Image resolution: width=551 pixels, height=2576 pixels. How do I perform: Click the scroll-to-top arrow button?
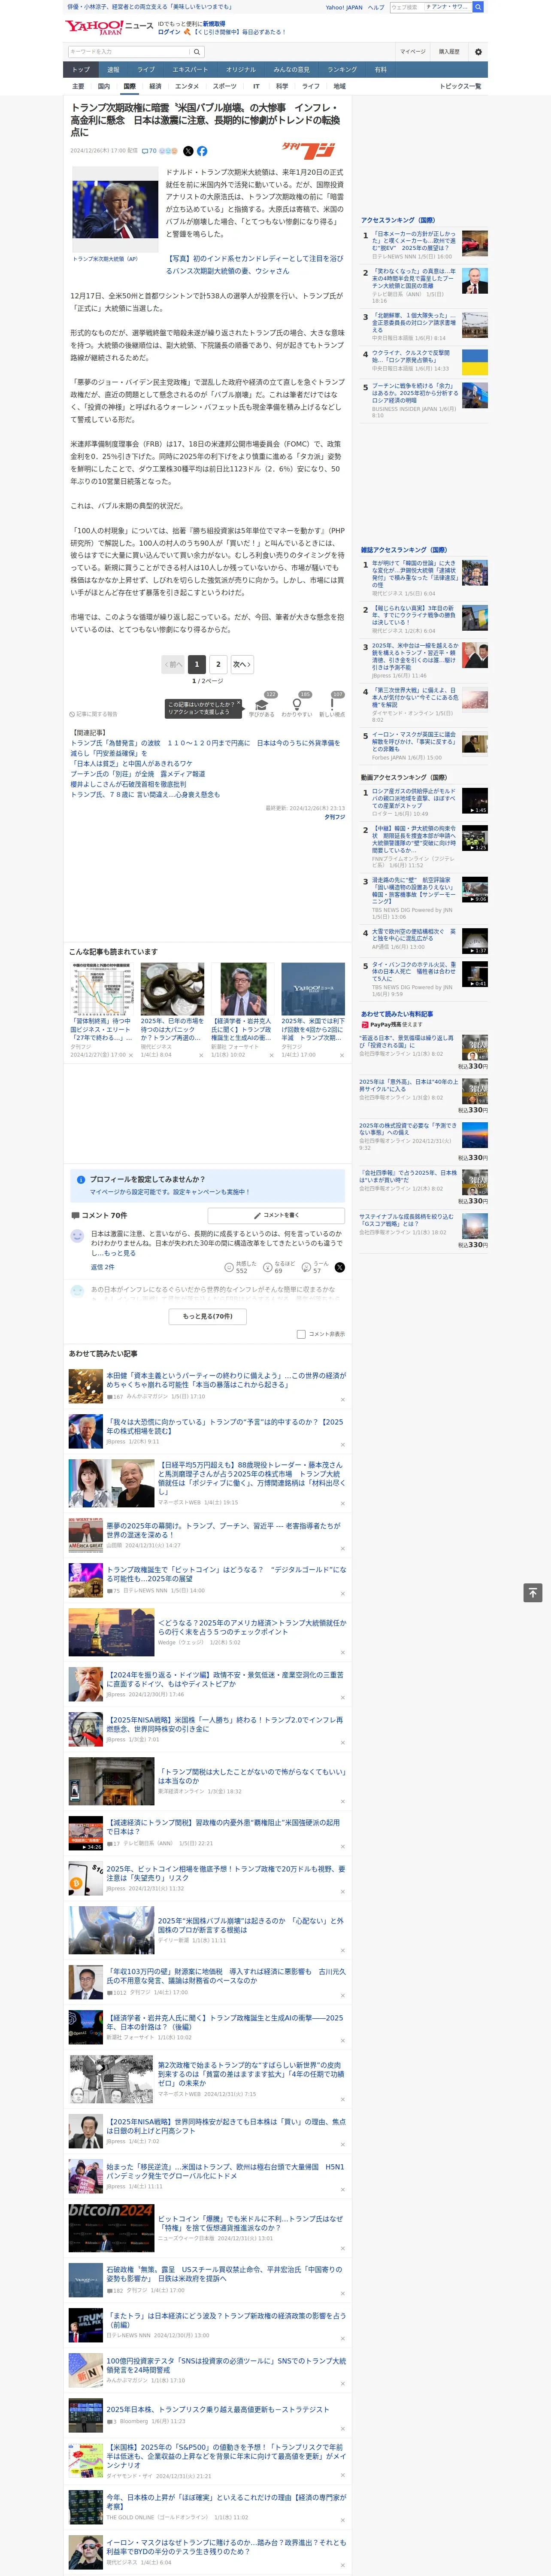click(x=532, y=1593)
